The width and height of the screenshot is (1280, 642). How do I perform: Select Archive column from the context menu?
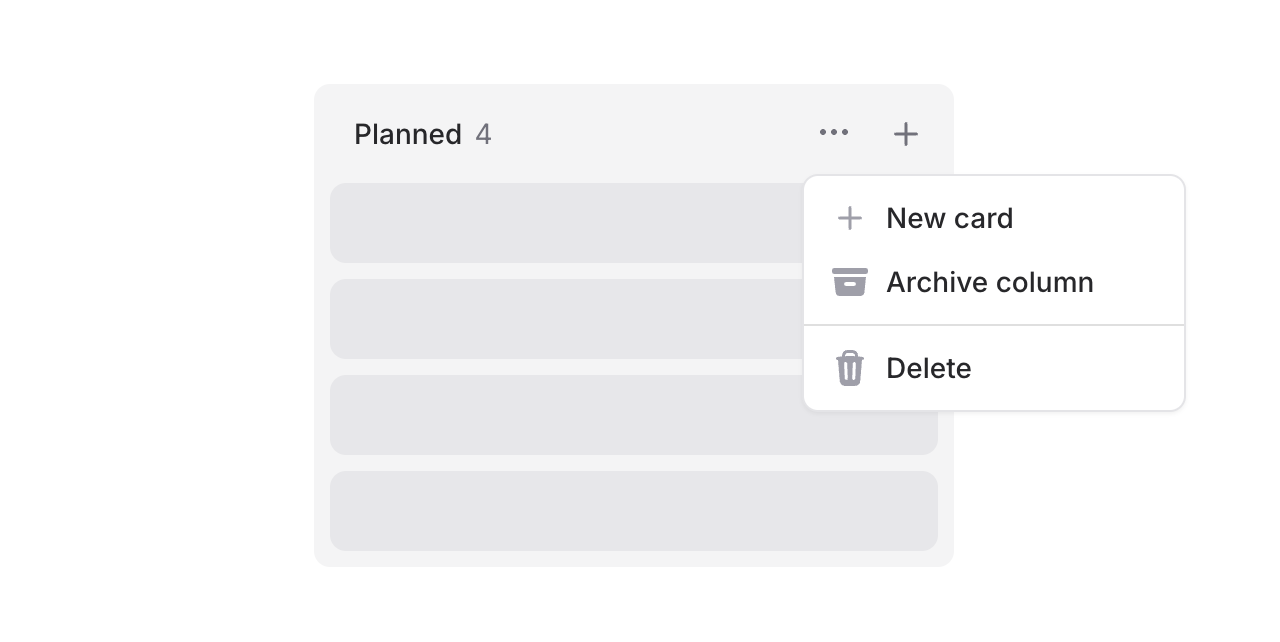pos(988,282)
